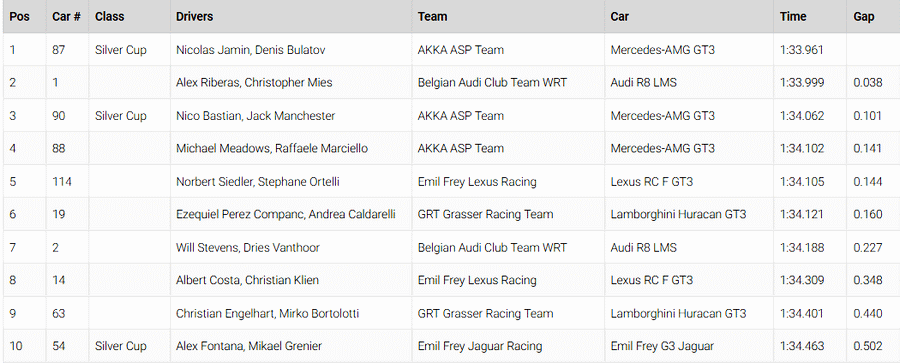The image size is (900, 363).
Task: Click Albert Costa, Christian Klien cell
Action: point(290,280)
